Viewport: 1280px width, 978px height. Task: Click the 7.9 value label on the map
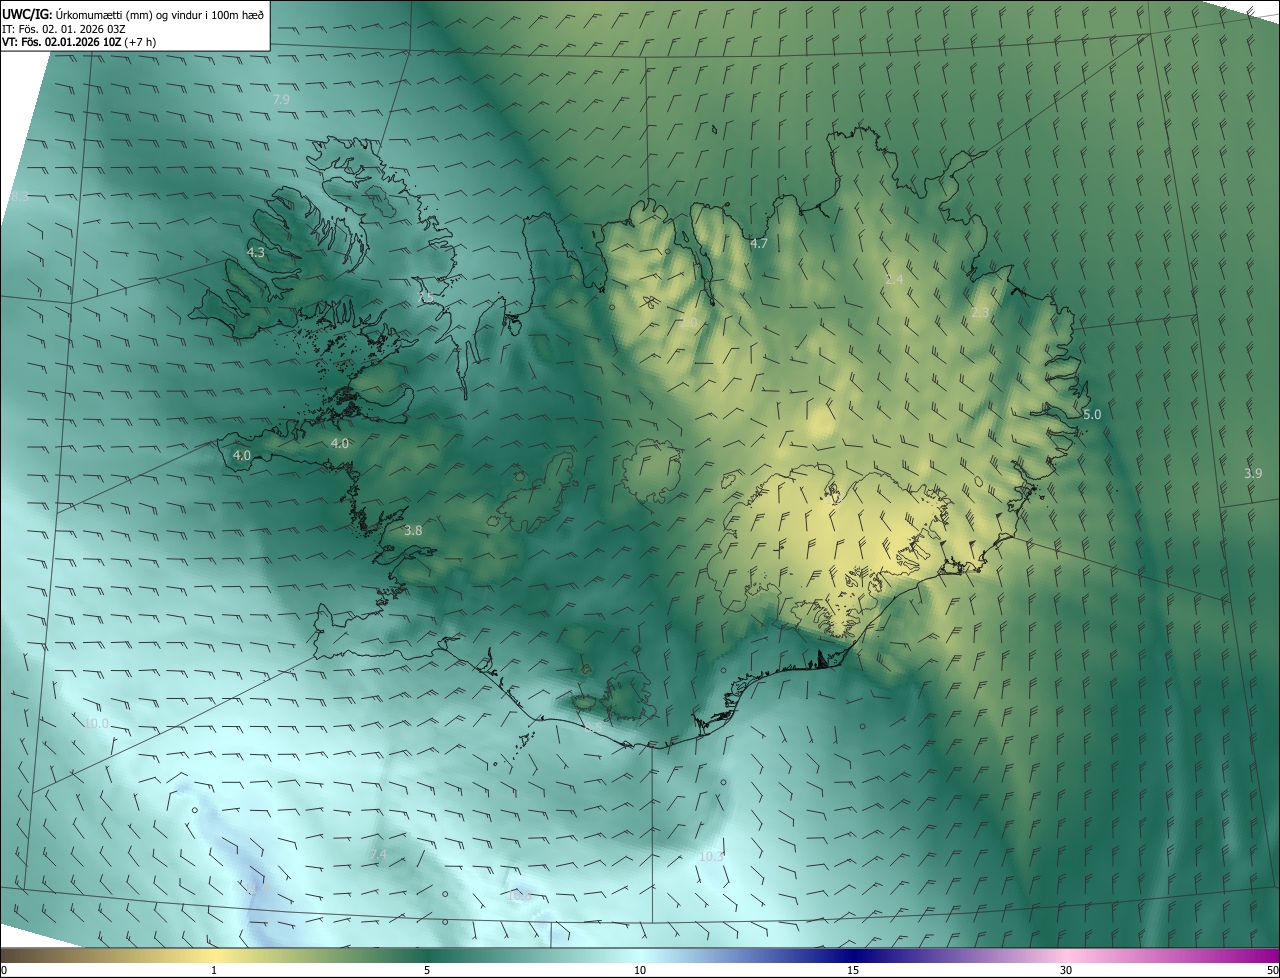281,100
